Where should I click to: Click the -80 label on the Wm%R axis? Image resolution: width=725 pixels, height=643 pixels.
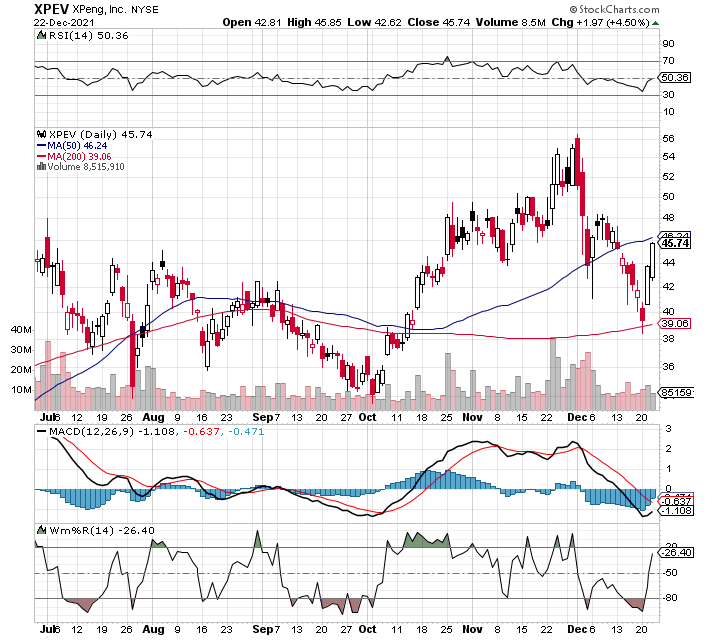coord(670,598)
